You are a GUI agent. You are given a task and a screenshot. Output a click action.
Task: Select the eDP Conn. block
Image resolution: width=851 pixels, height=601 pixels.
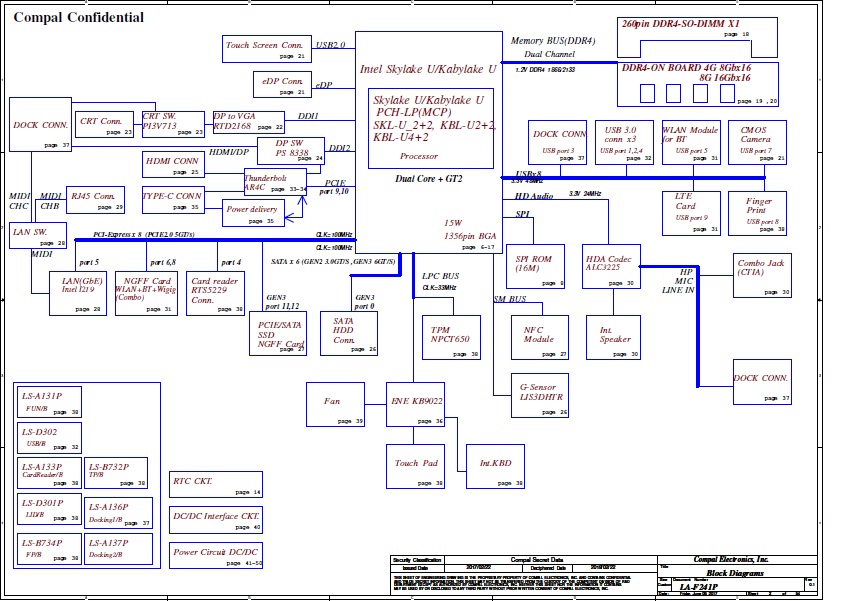(x=282, y=85)
